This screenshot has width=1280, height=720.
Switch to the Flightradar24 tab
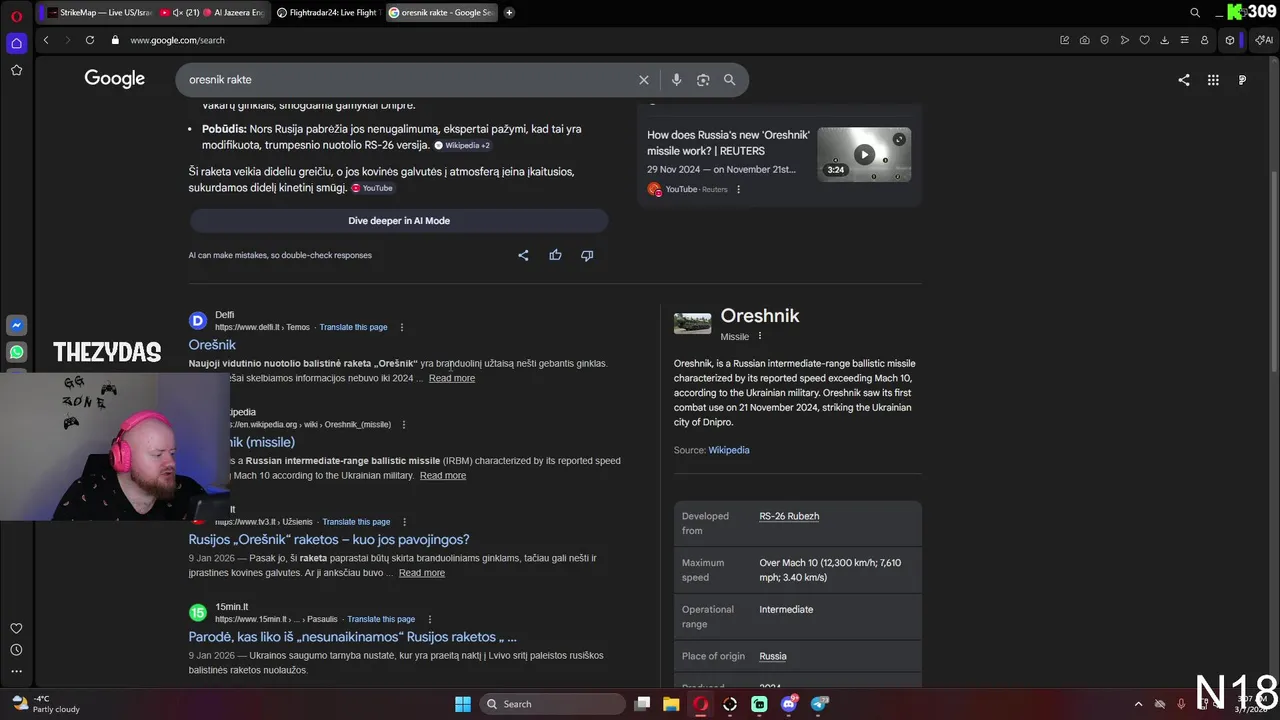[327, 12]
